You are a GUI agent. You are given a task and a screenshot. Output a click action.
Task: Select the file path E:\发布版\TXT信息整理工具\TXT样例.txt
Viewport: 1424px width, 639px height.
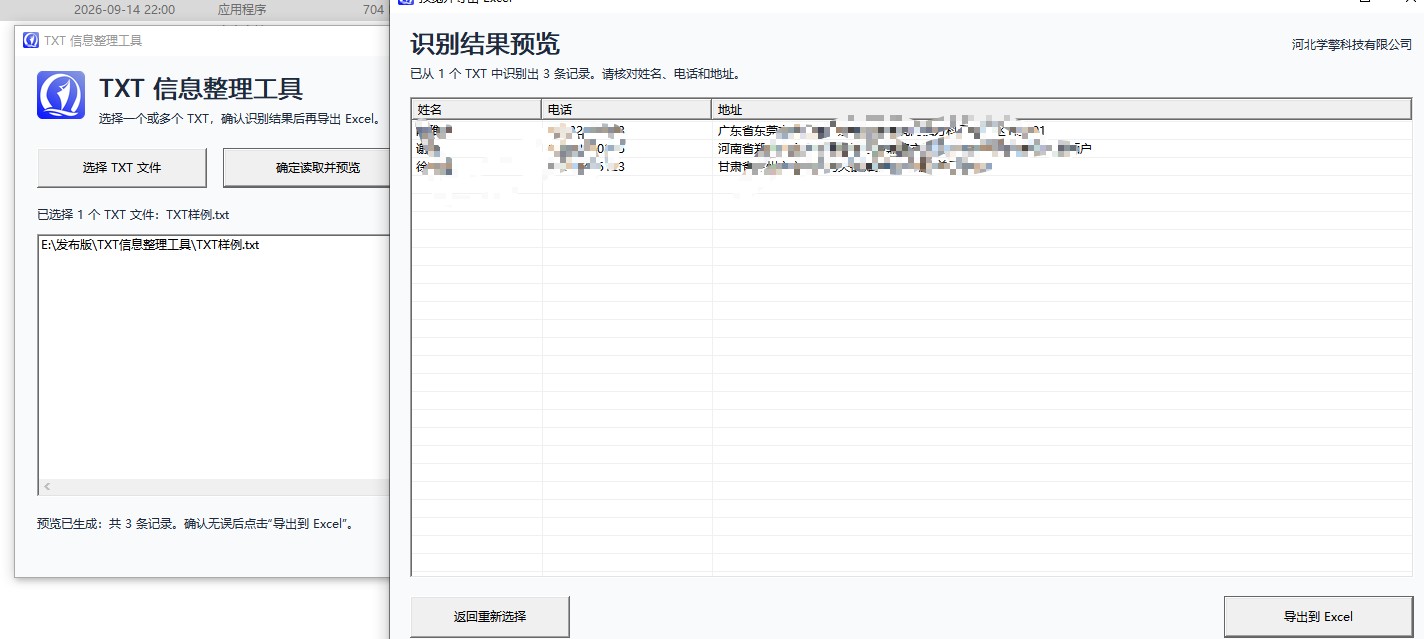150,245
